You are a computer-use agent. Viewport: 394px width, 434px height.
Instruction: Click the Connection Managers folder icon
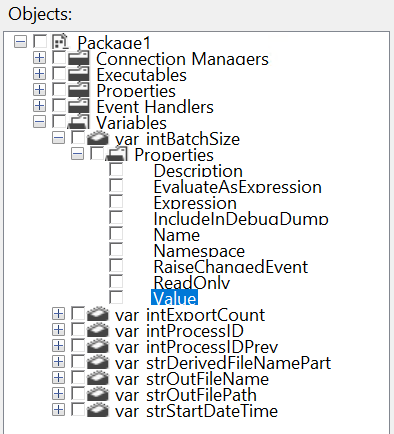[x=79, y=58]
